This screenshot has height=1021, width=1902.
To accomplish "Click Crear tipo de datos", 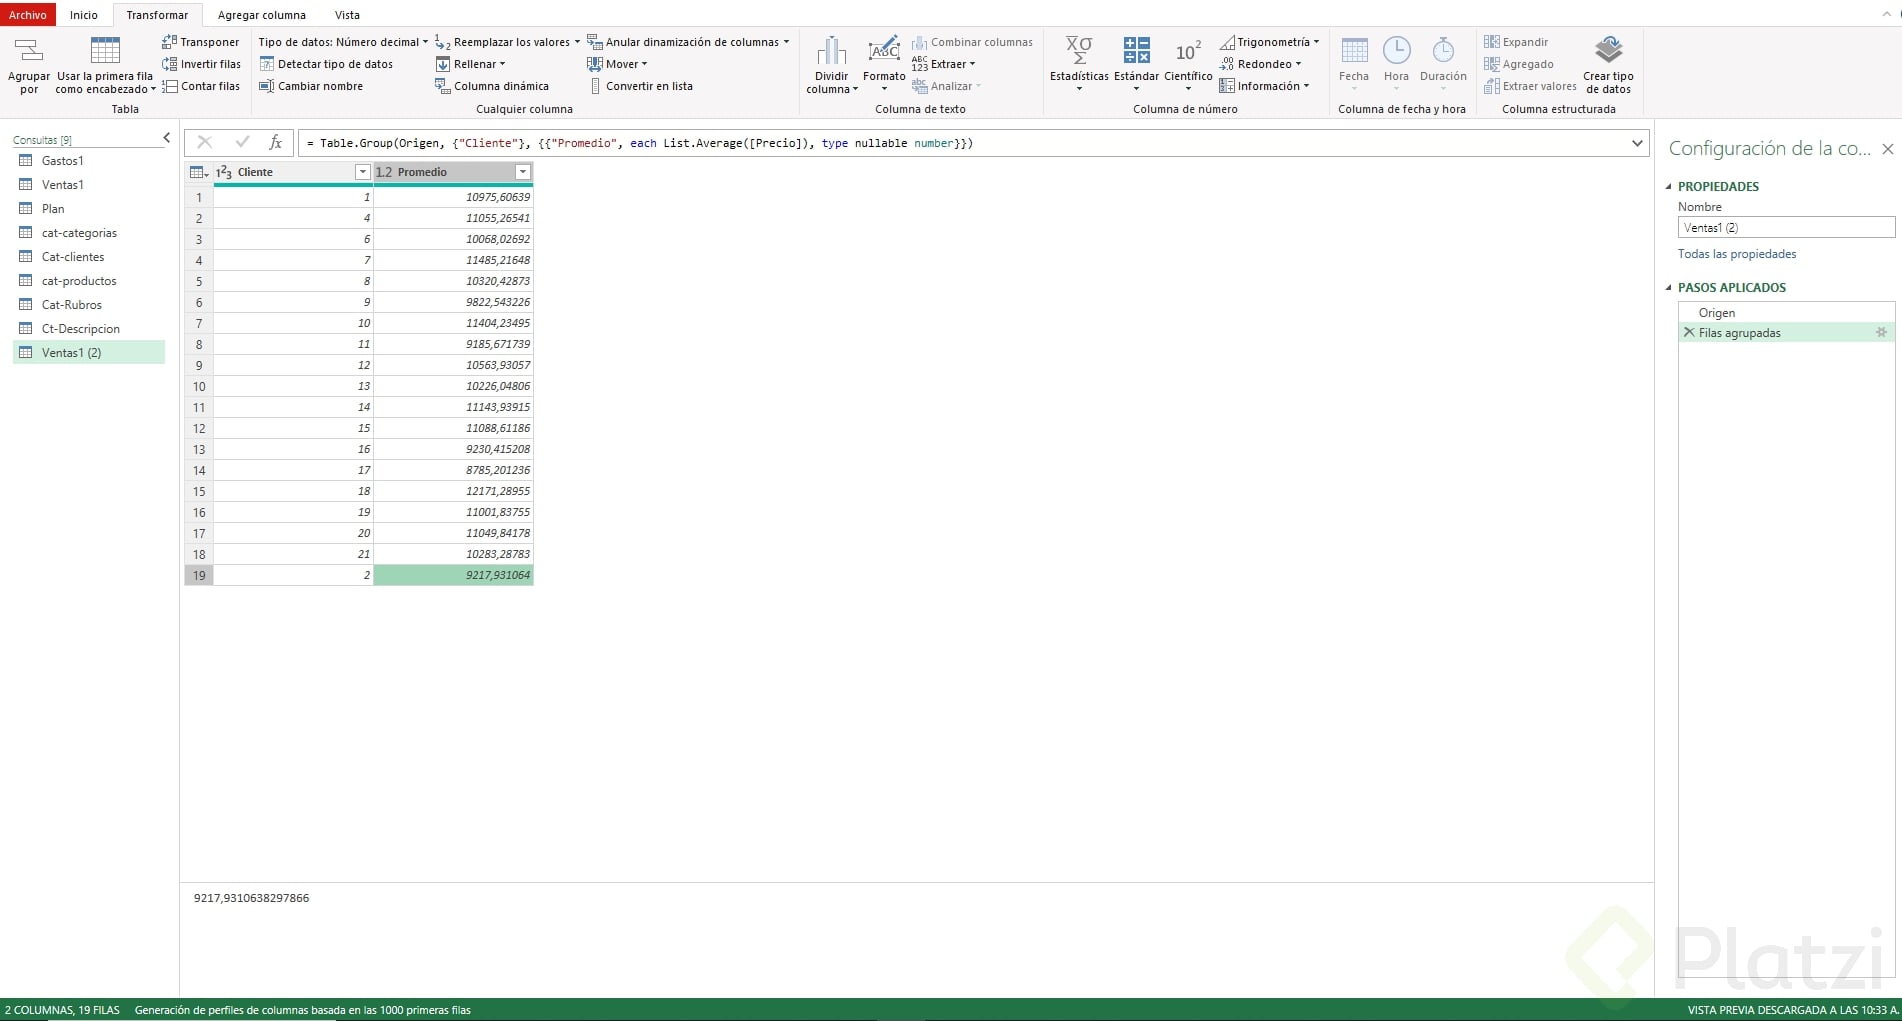I will point(1608,66).
